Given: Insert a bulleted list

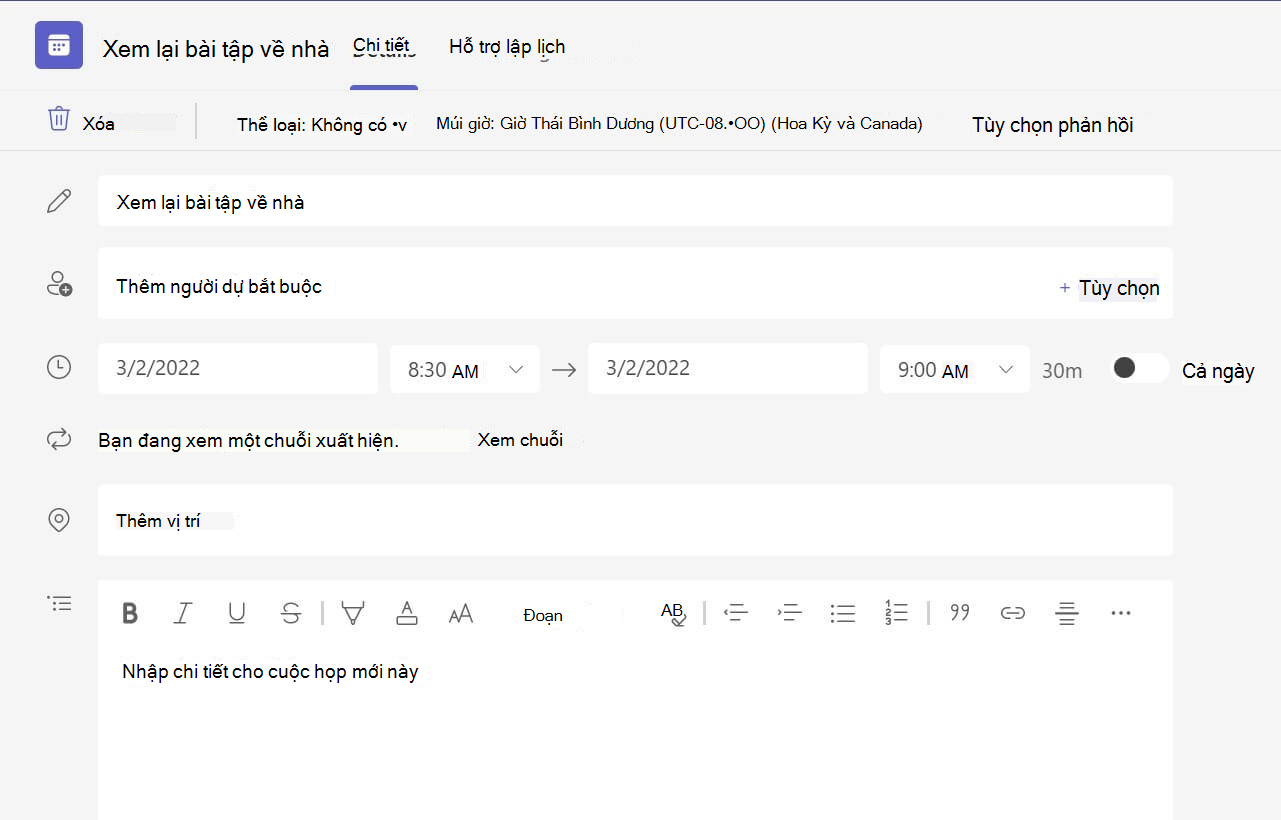Looking at the screenshot, I should (x=843, y=613).
